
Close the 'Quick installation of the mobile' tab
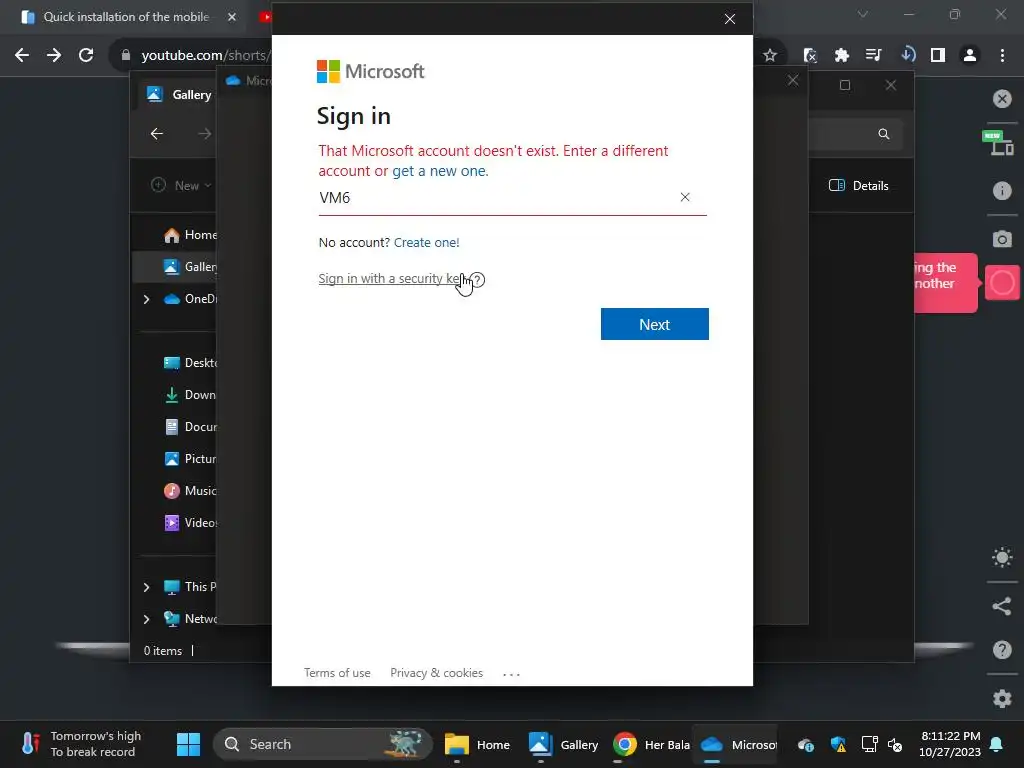(232, 17)
